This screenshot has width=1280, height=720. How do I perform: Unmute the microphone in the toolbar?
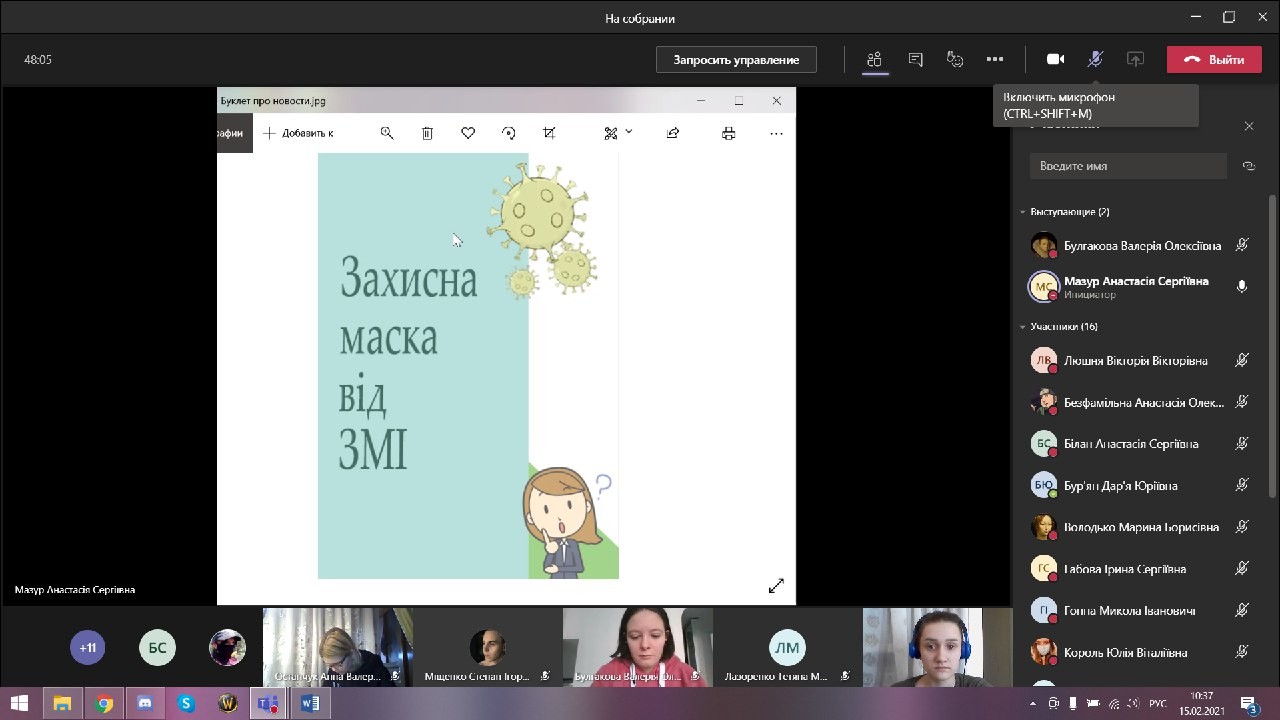pos(1095,59)
